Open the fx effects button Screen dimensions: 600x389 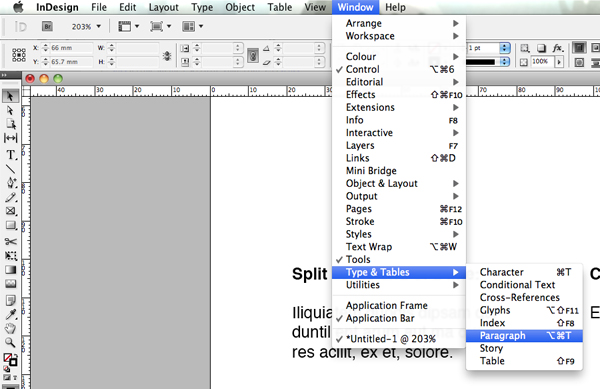[x=558, y=48]
